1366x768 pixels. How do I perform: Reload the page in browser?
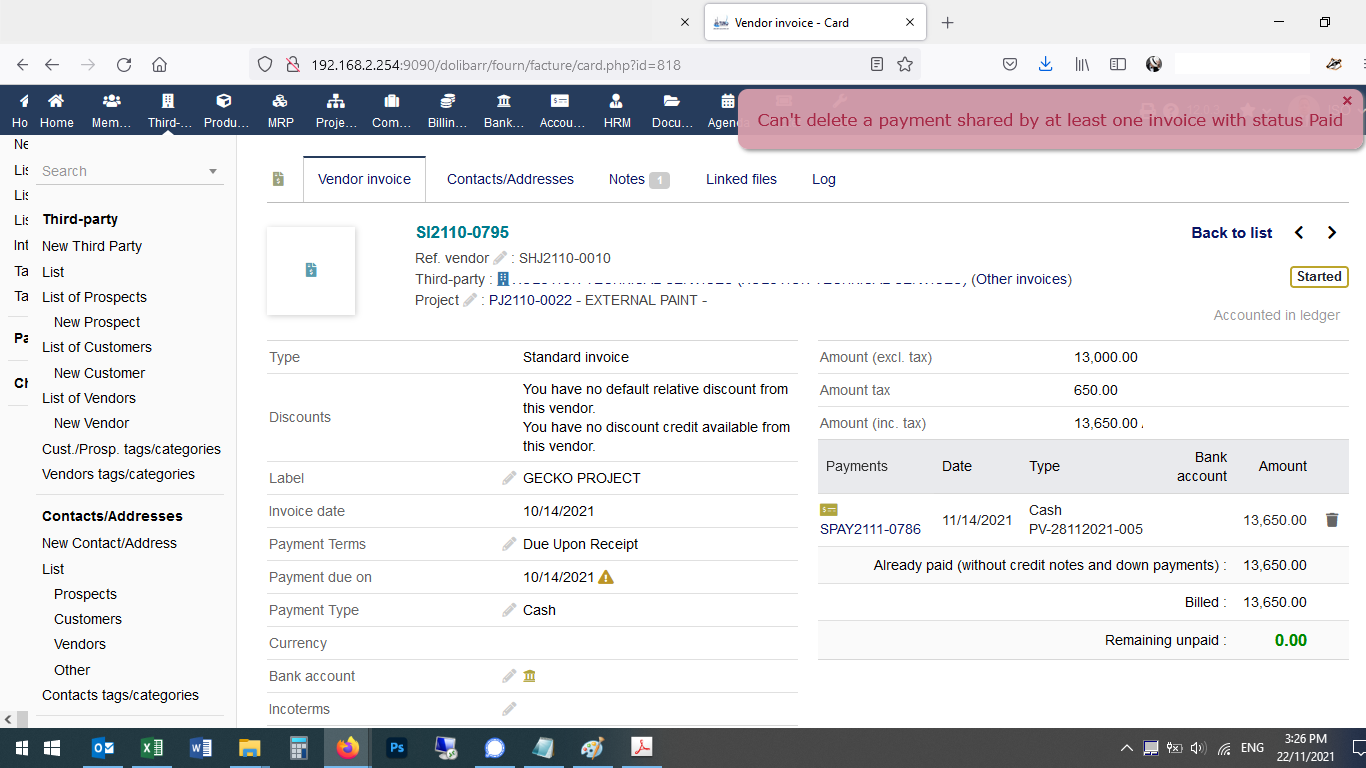(124, 64)
